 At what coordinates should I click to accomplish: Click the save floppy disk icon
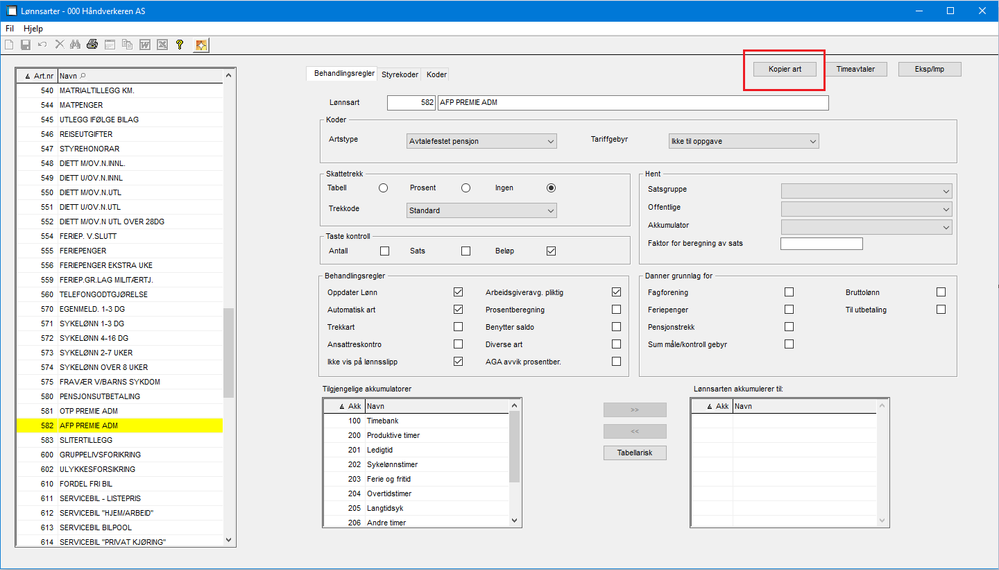point(25,45)
